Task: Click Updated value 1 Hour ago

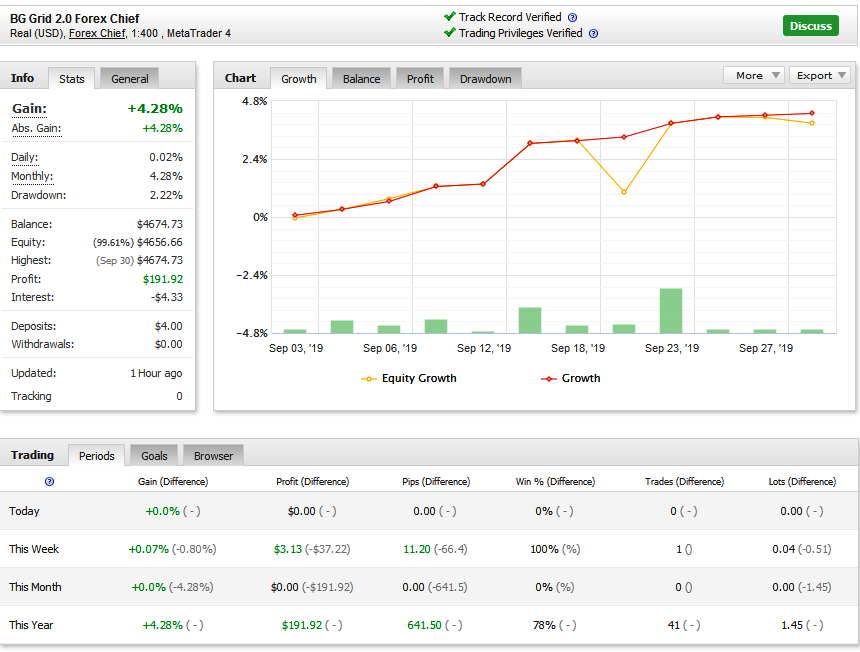Action: point(156,373)
